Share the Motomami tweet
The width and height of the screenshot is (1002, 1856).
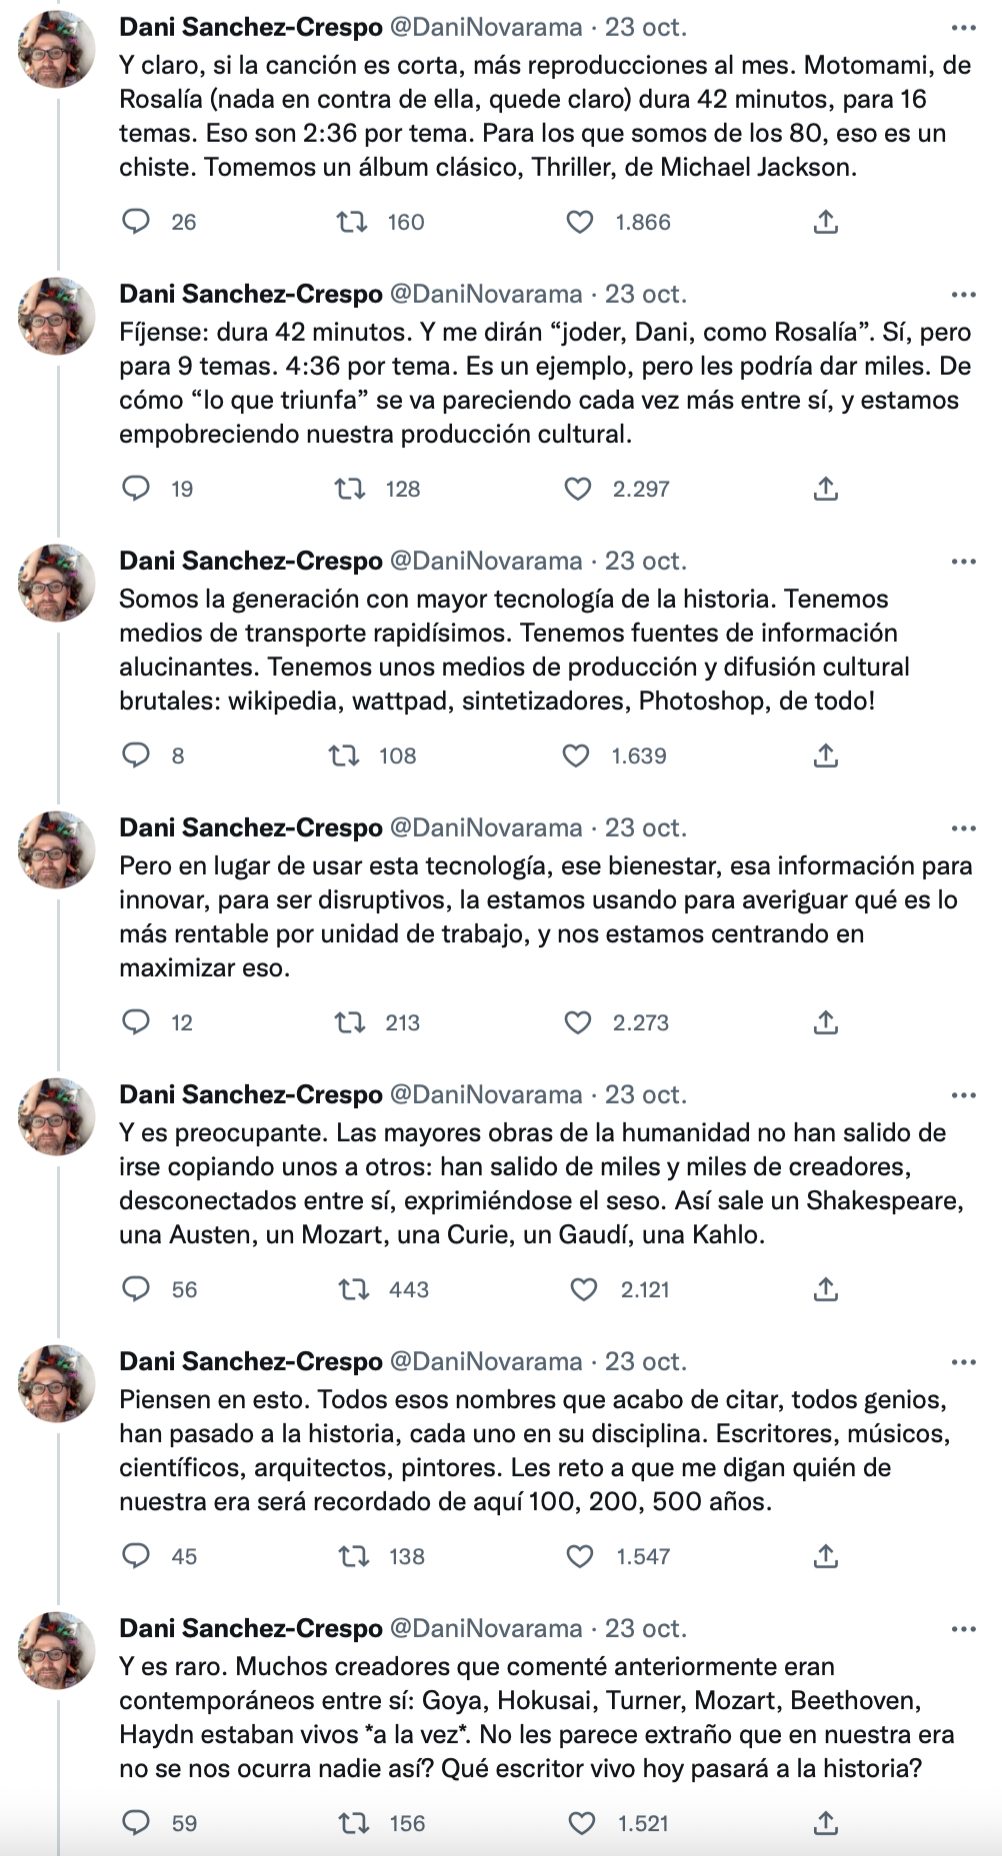tap(825, 221)
